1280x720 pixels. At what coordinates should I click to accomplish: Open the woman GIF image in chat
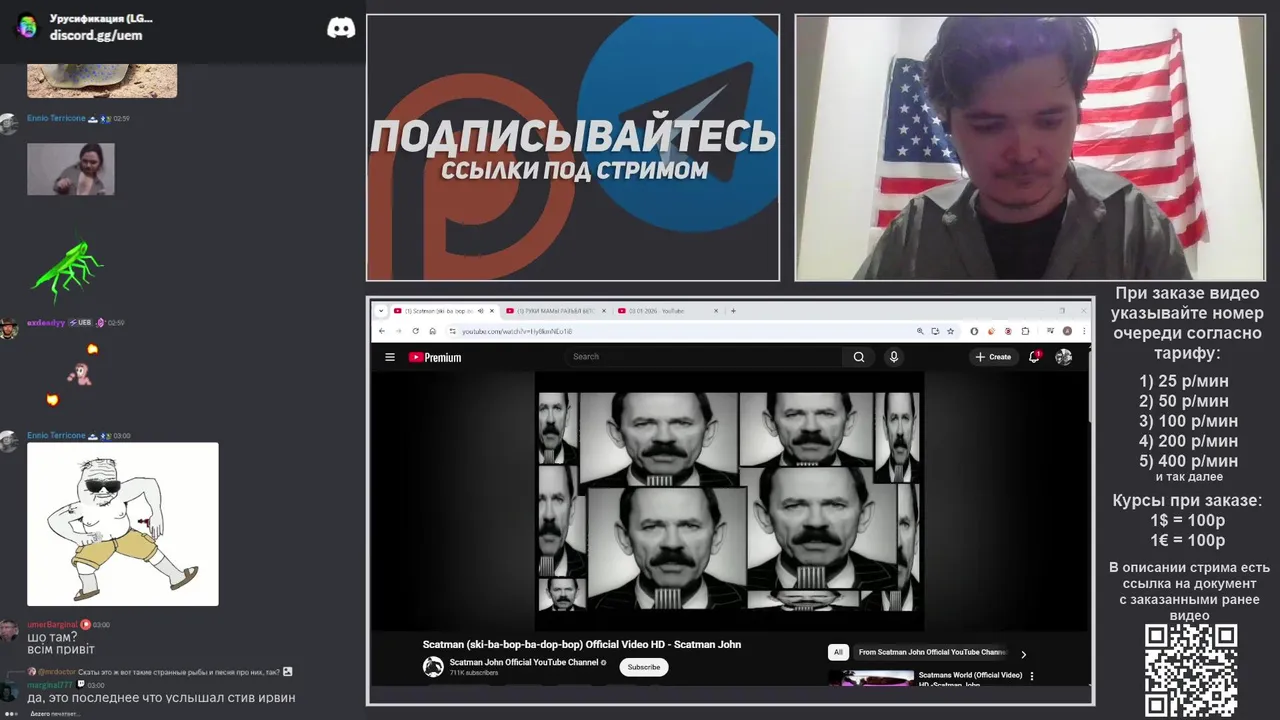click(70, 169)
